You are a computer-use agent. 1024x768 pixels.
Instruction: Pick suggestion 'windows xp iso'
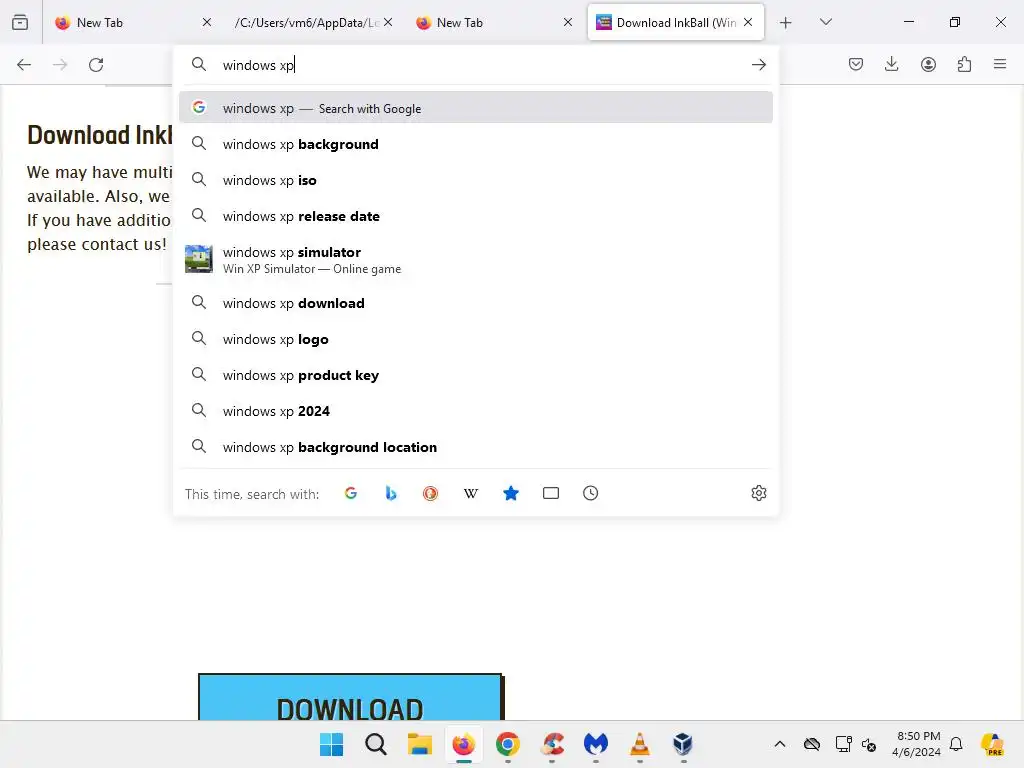[475, 180]
